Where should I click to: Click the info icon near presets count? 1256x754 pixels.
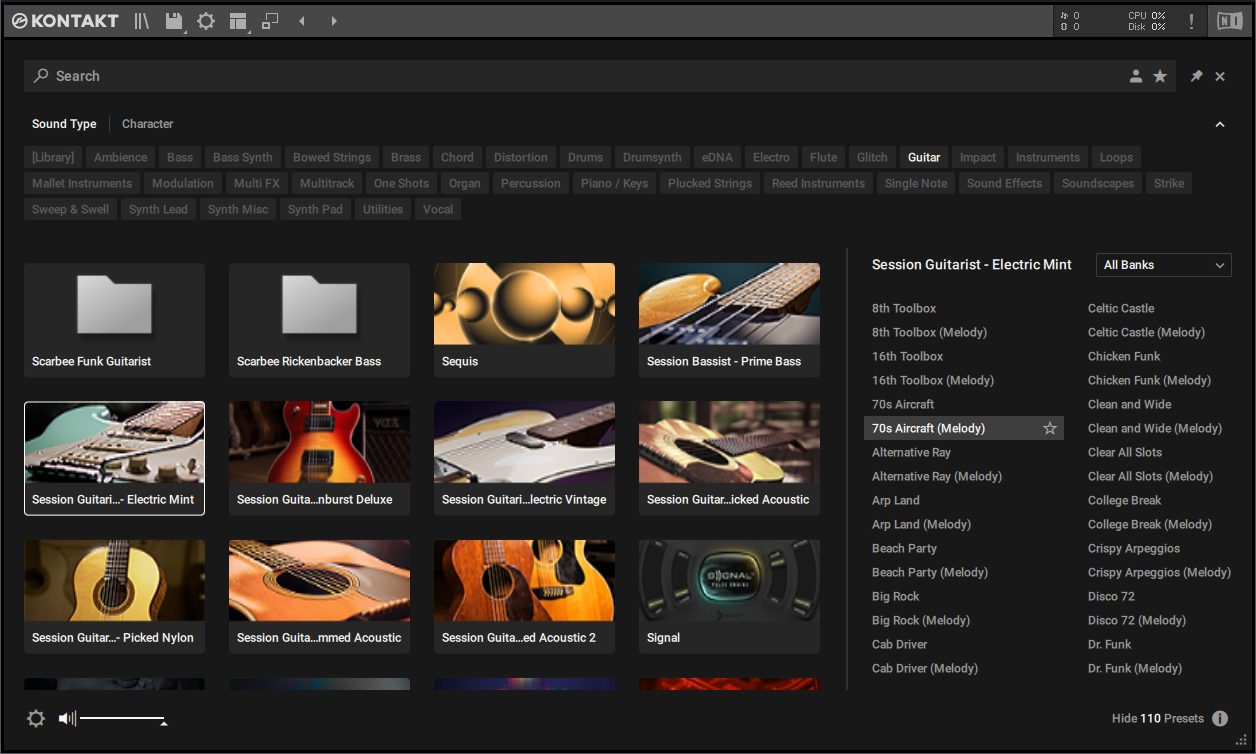[1220, 718]
